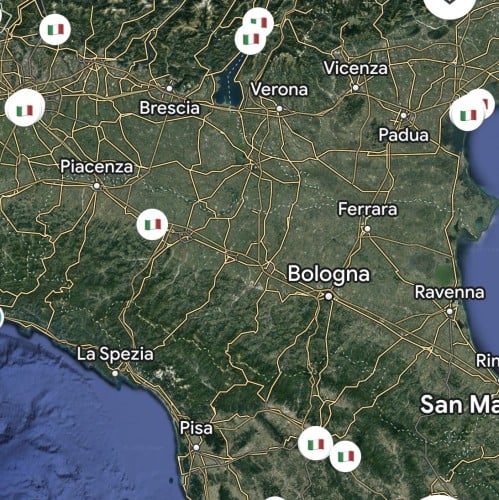
Task: Open the flag marker between Piacenza and Bologna
Action: click(x=152, y=224)
